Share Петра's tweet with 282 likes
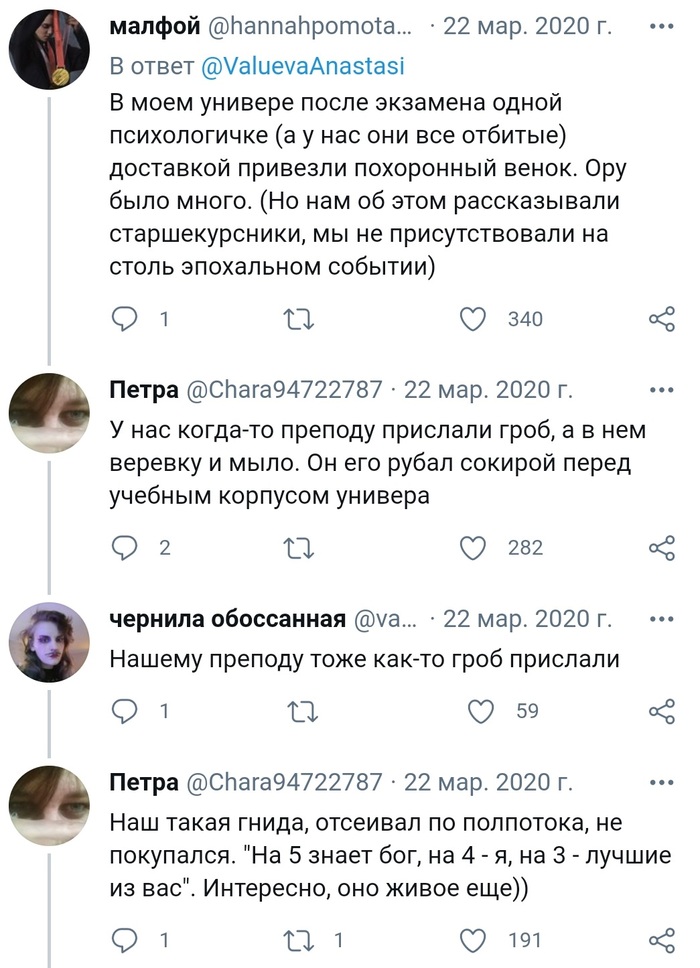The width and height of the screenshot is (700, 968). 662,547
